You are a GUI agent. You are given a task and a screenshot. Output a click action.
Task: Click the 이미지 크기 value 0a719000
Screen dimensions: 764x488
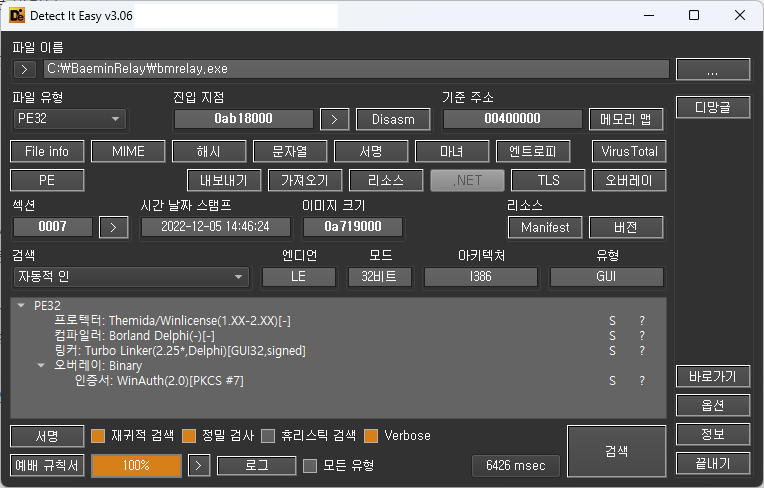[x=353, y=227]
